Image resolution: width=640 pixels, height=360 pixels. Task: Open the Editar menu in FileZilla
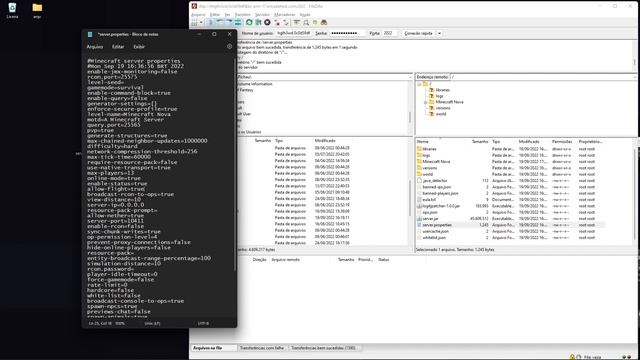[215, 15]
